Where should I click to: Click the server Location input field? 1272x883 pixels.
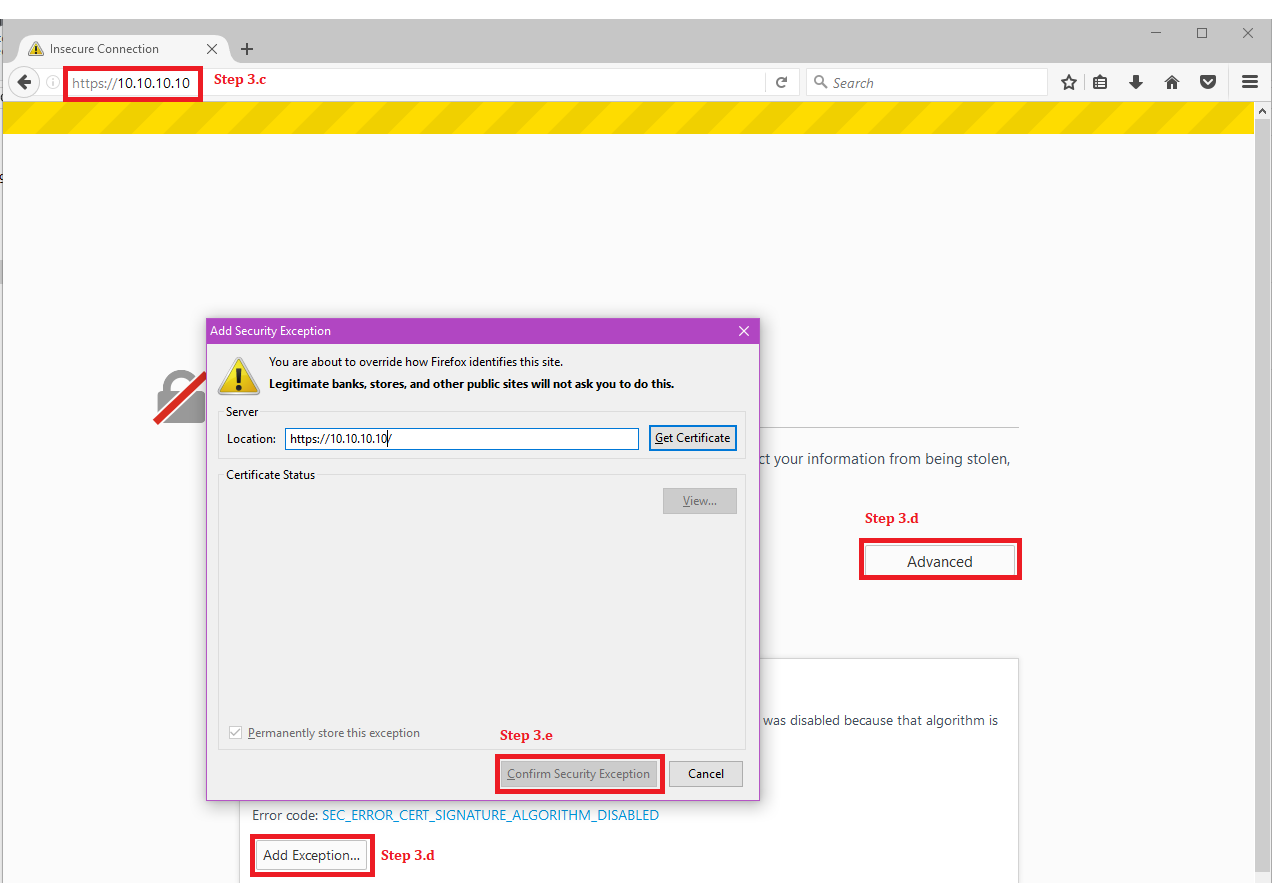click(461, 438)
